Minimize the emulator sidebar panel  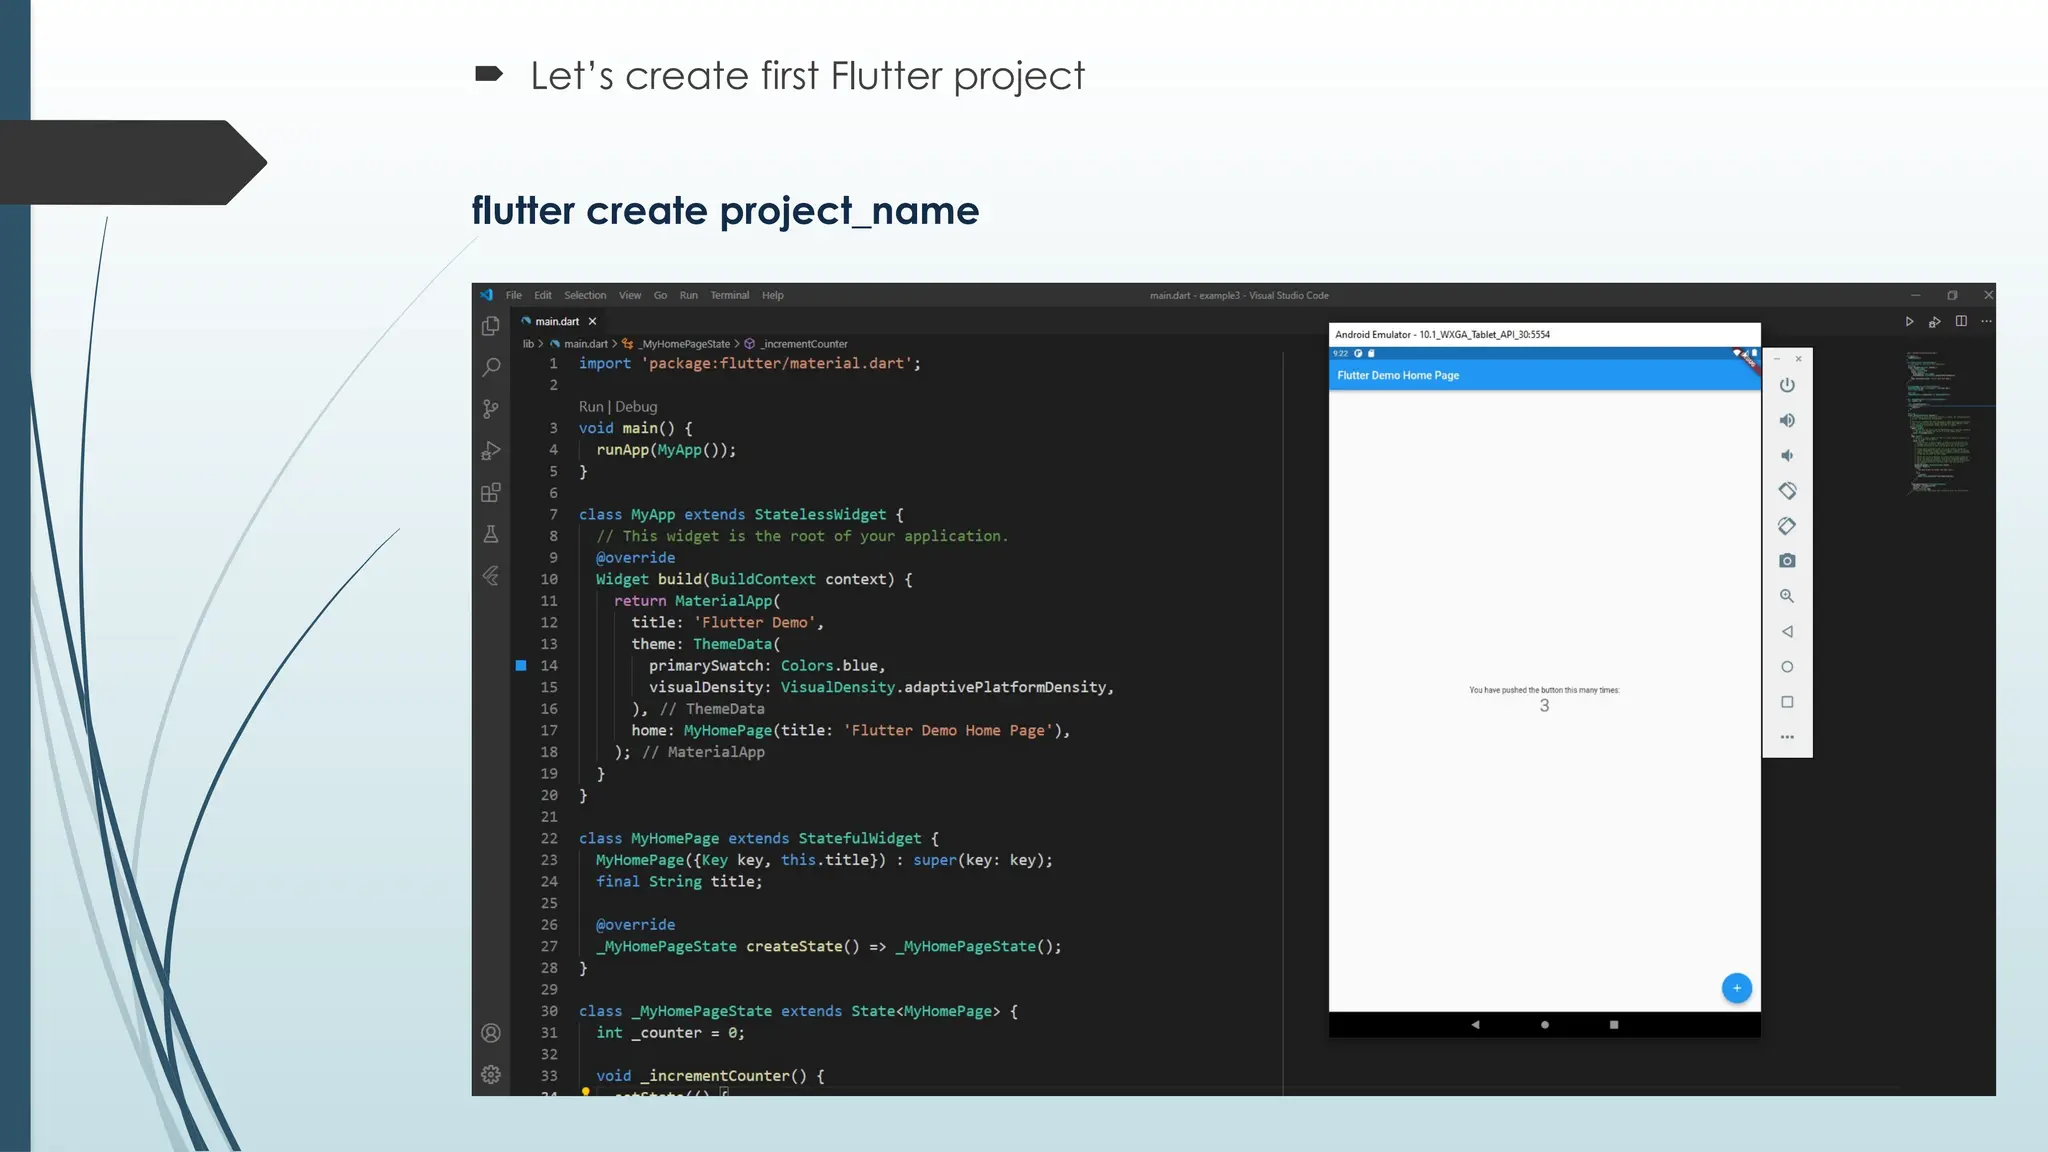tap(1777, 358)
